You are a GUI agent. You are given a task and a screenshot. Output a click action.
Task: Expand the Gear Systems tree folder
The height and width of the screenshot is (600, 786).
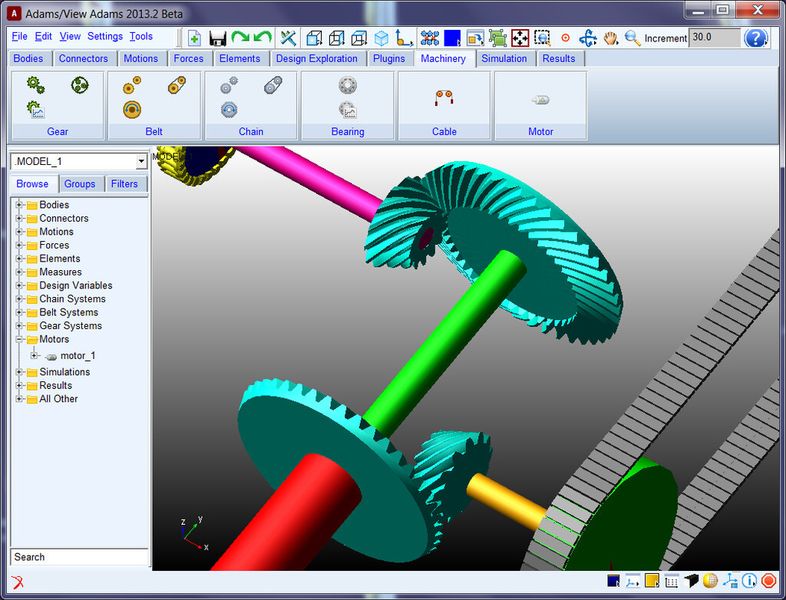click(x=18, y=326)
